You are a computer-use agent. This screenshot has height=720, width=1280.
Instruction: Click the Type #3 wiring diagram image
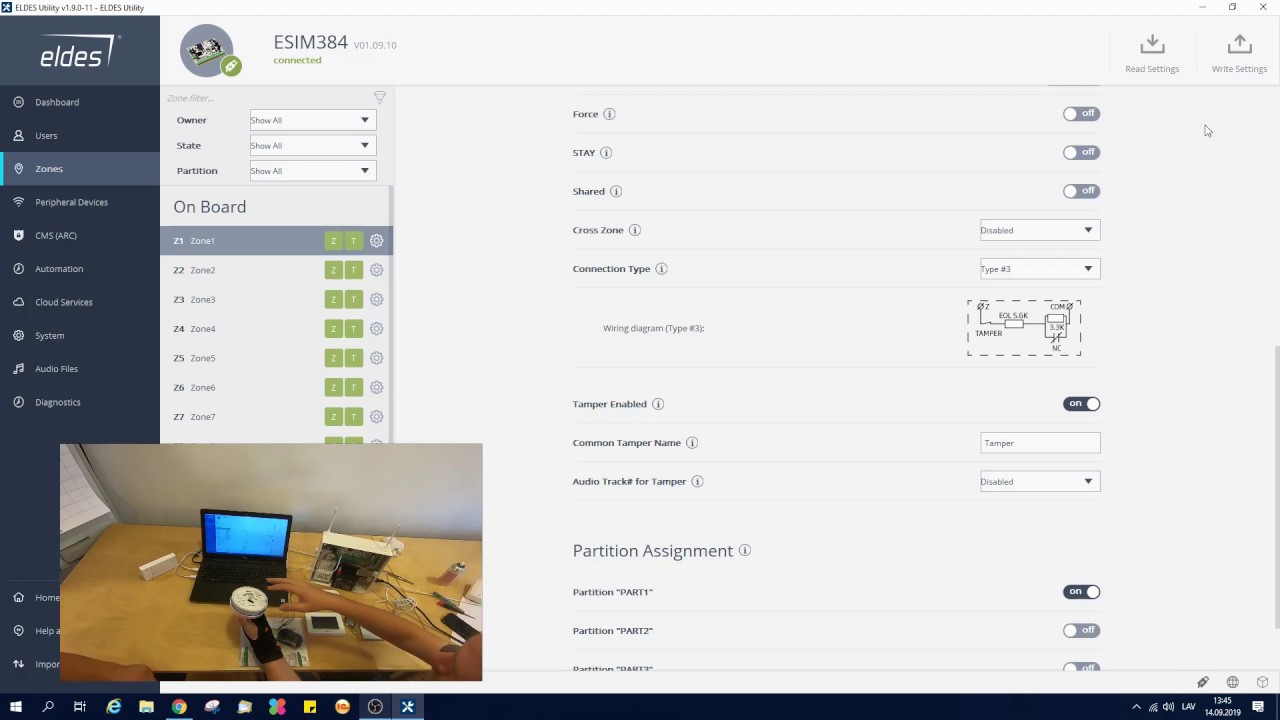[x=1024, y=328]
